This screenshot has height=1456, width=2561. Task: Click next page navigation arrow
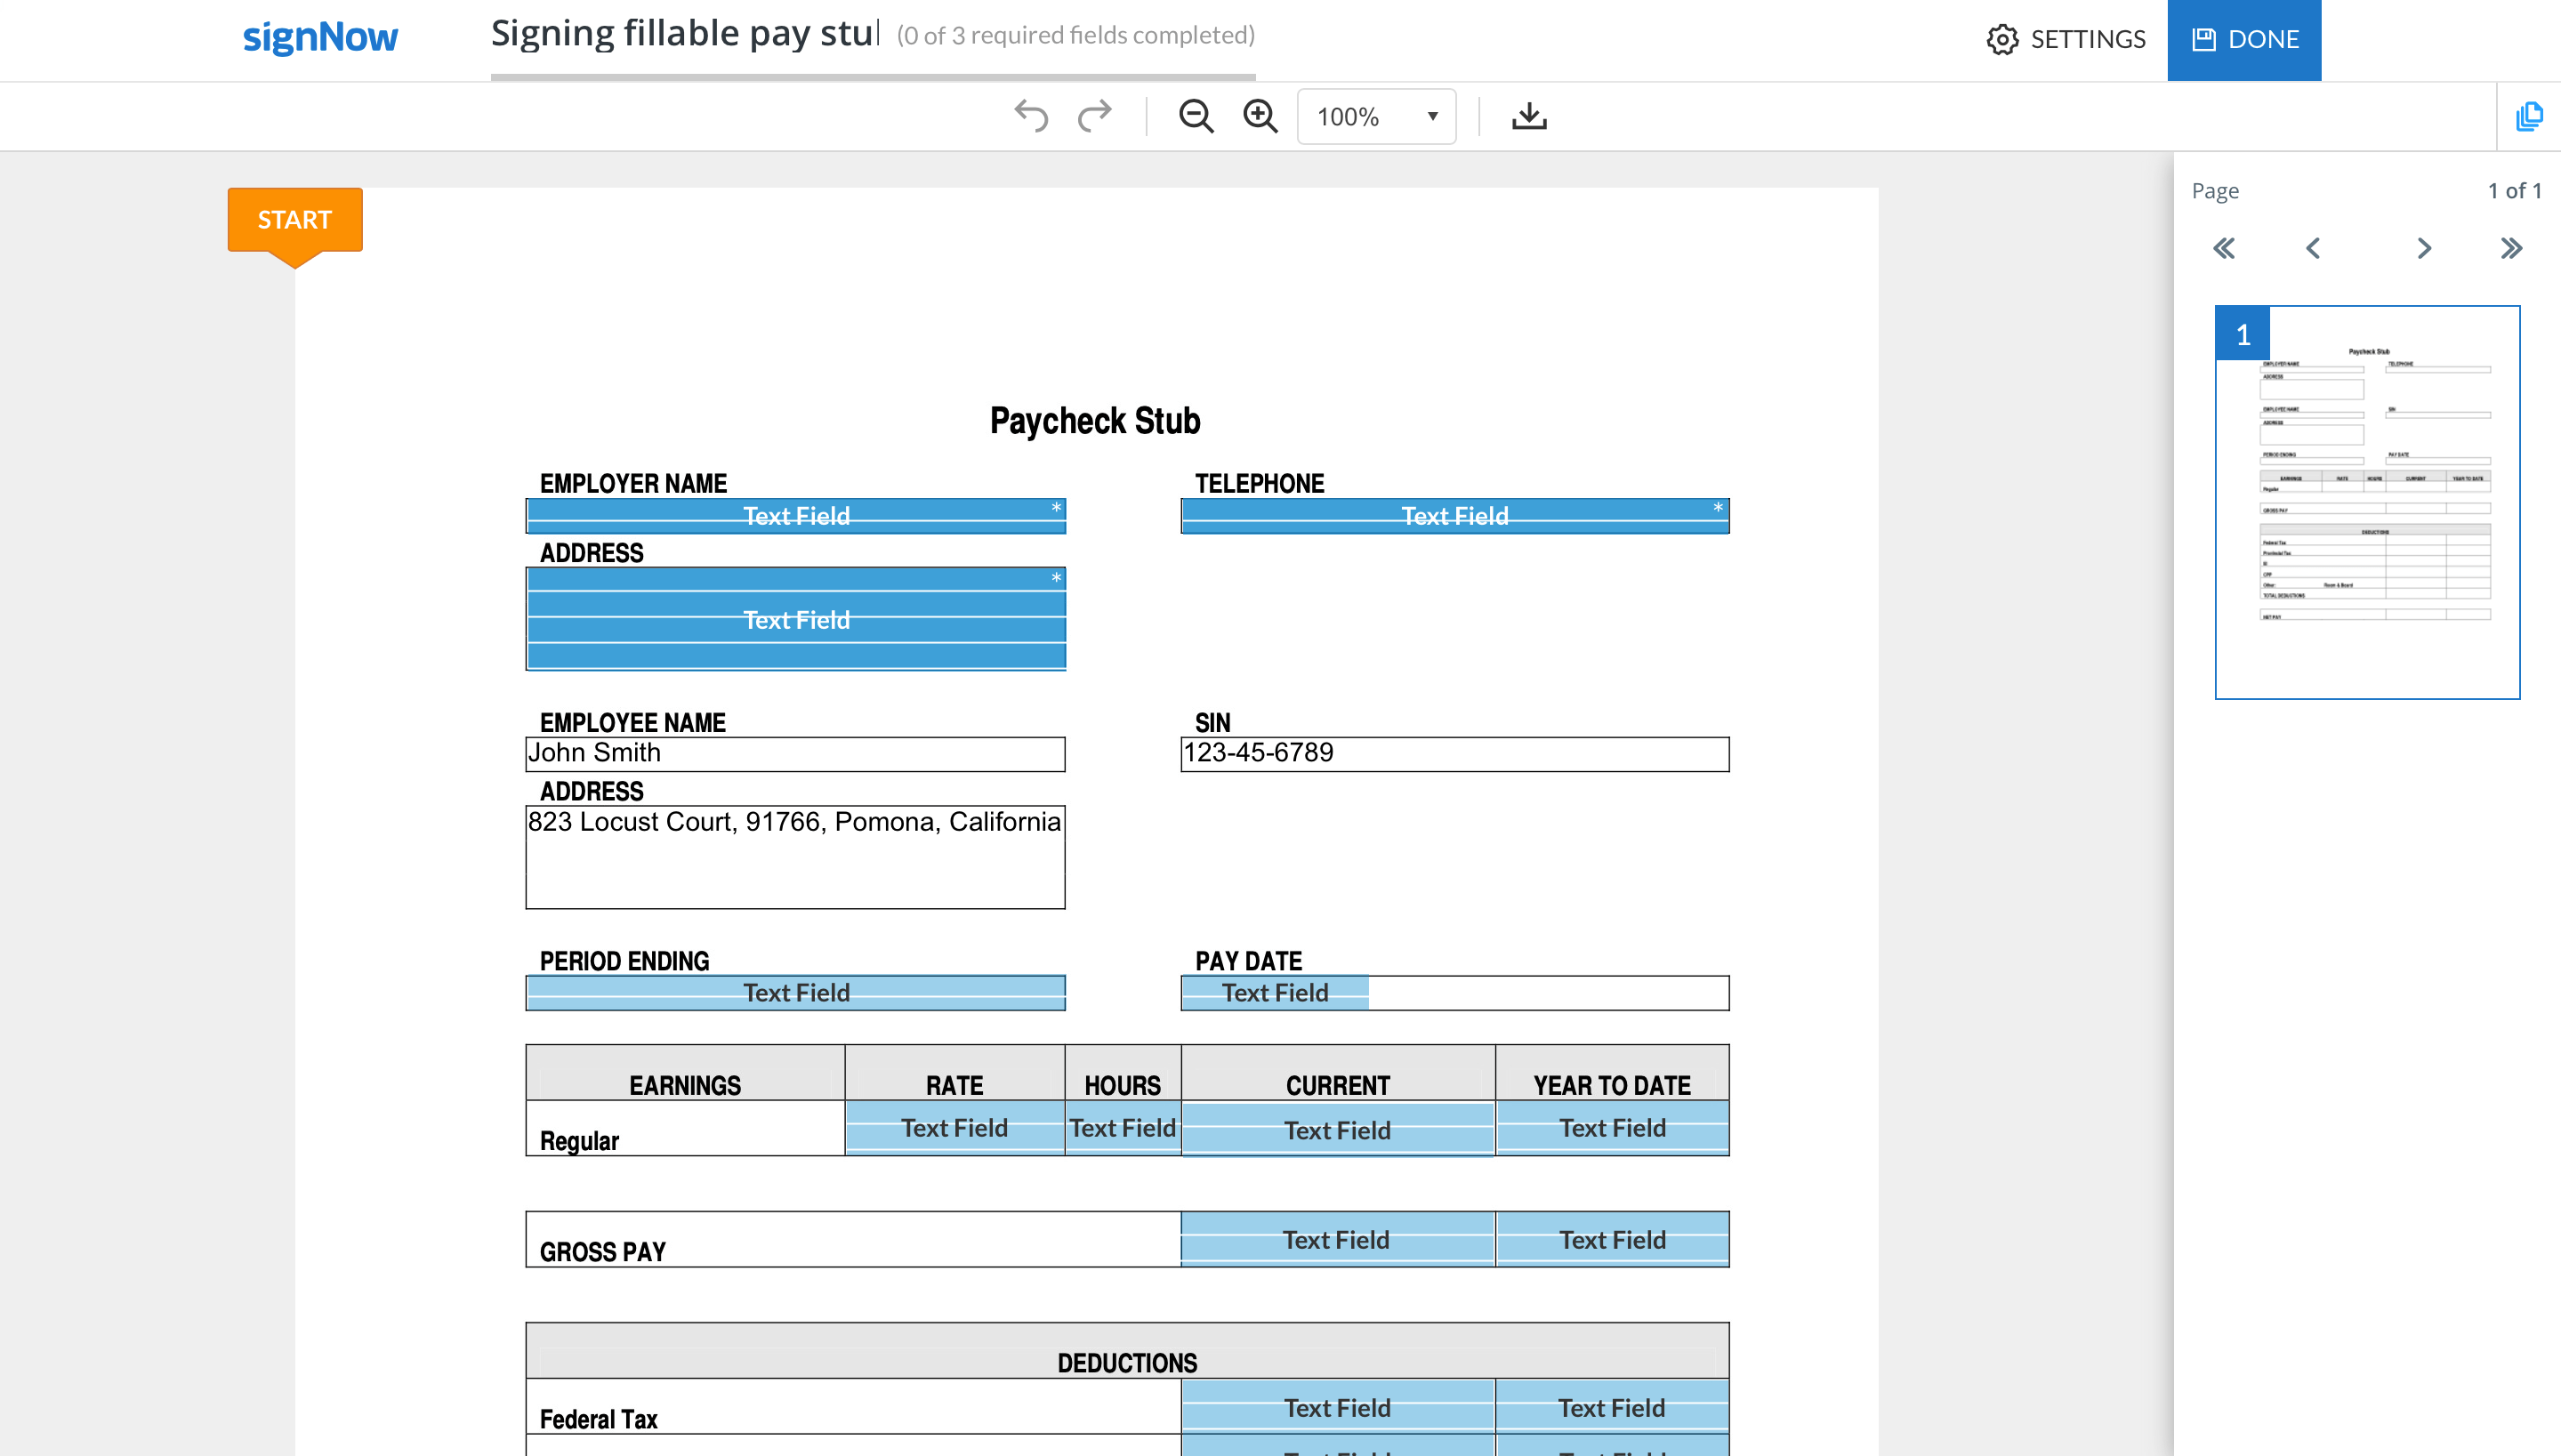point(2424,248)
